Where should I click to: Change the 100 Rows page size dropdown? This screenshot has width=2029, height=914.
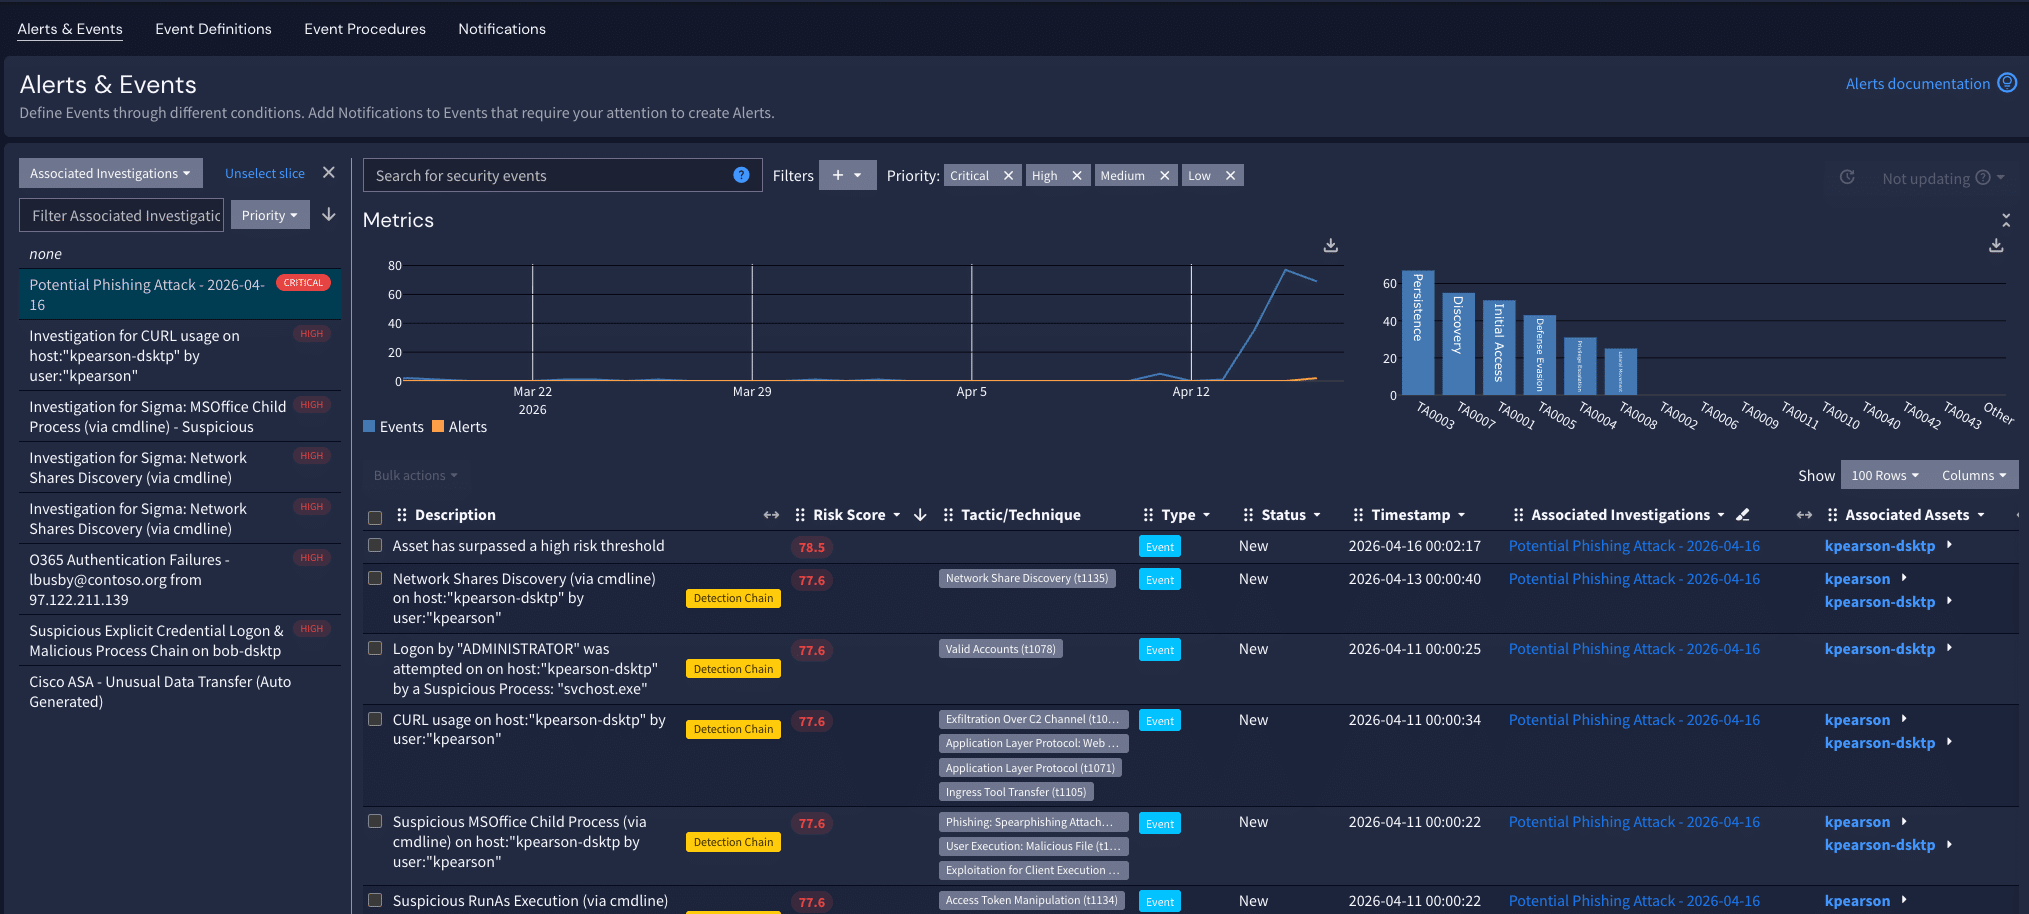pyautogui.click(x=1885, y=475)
